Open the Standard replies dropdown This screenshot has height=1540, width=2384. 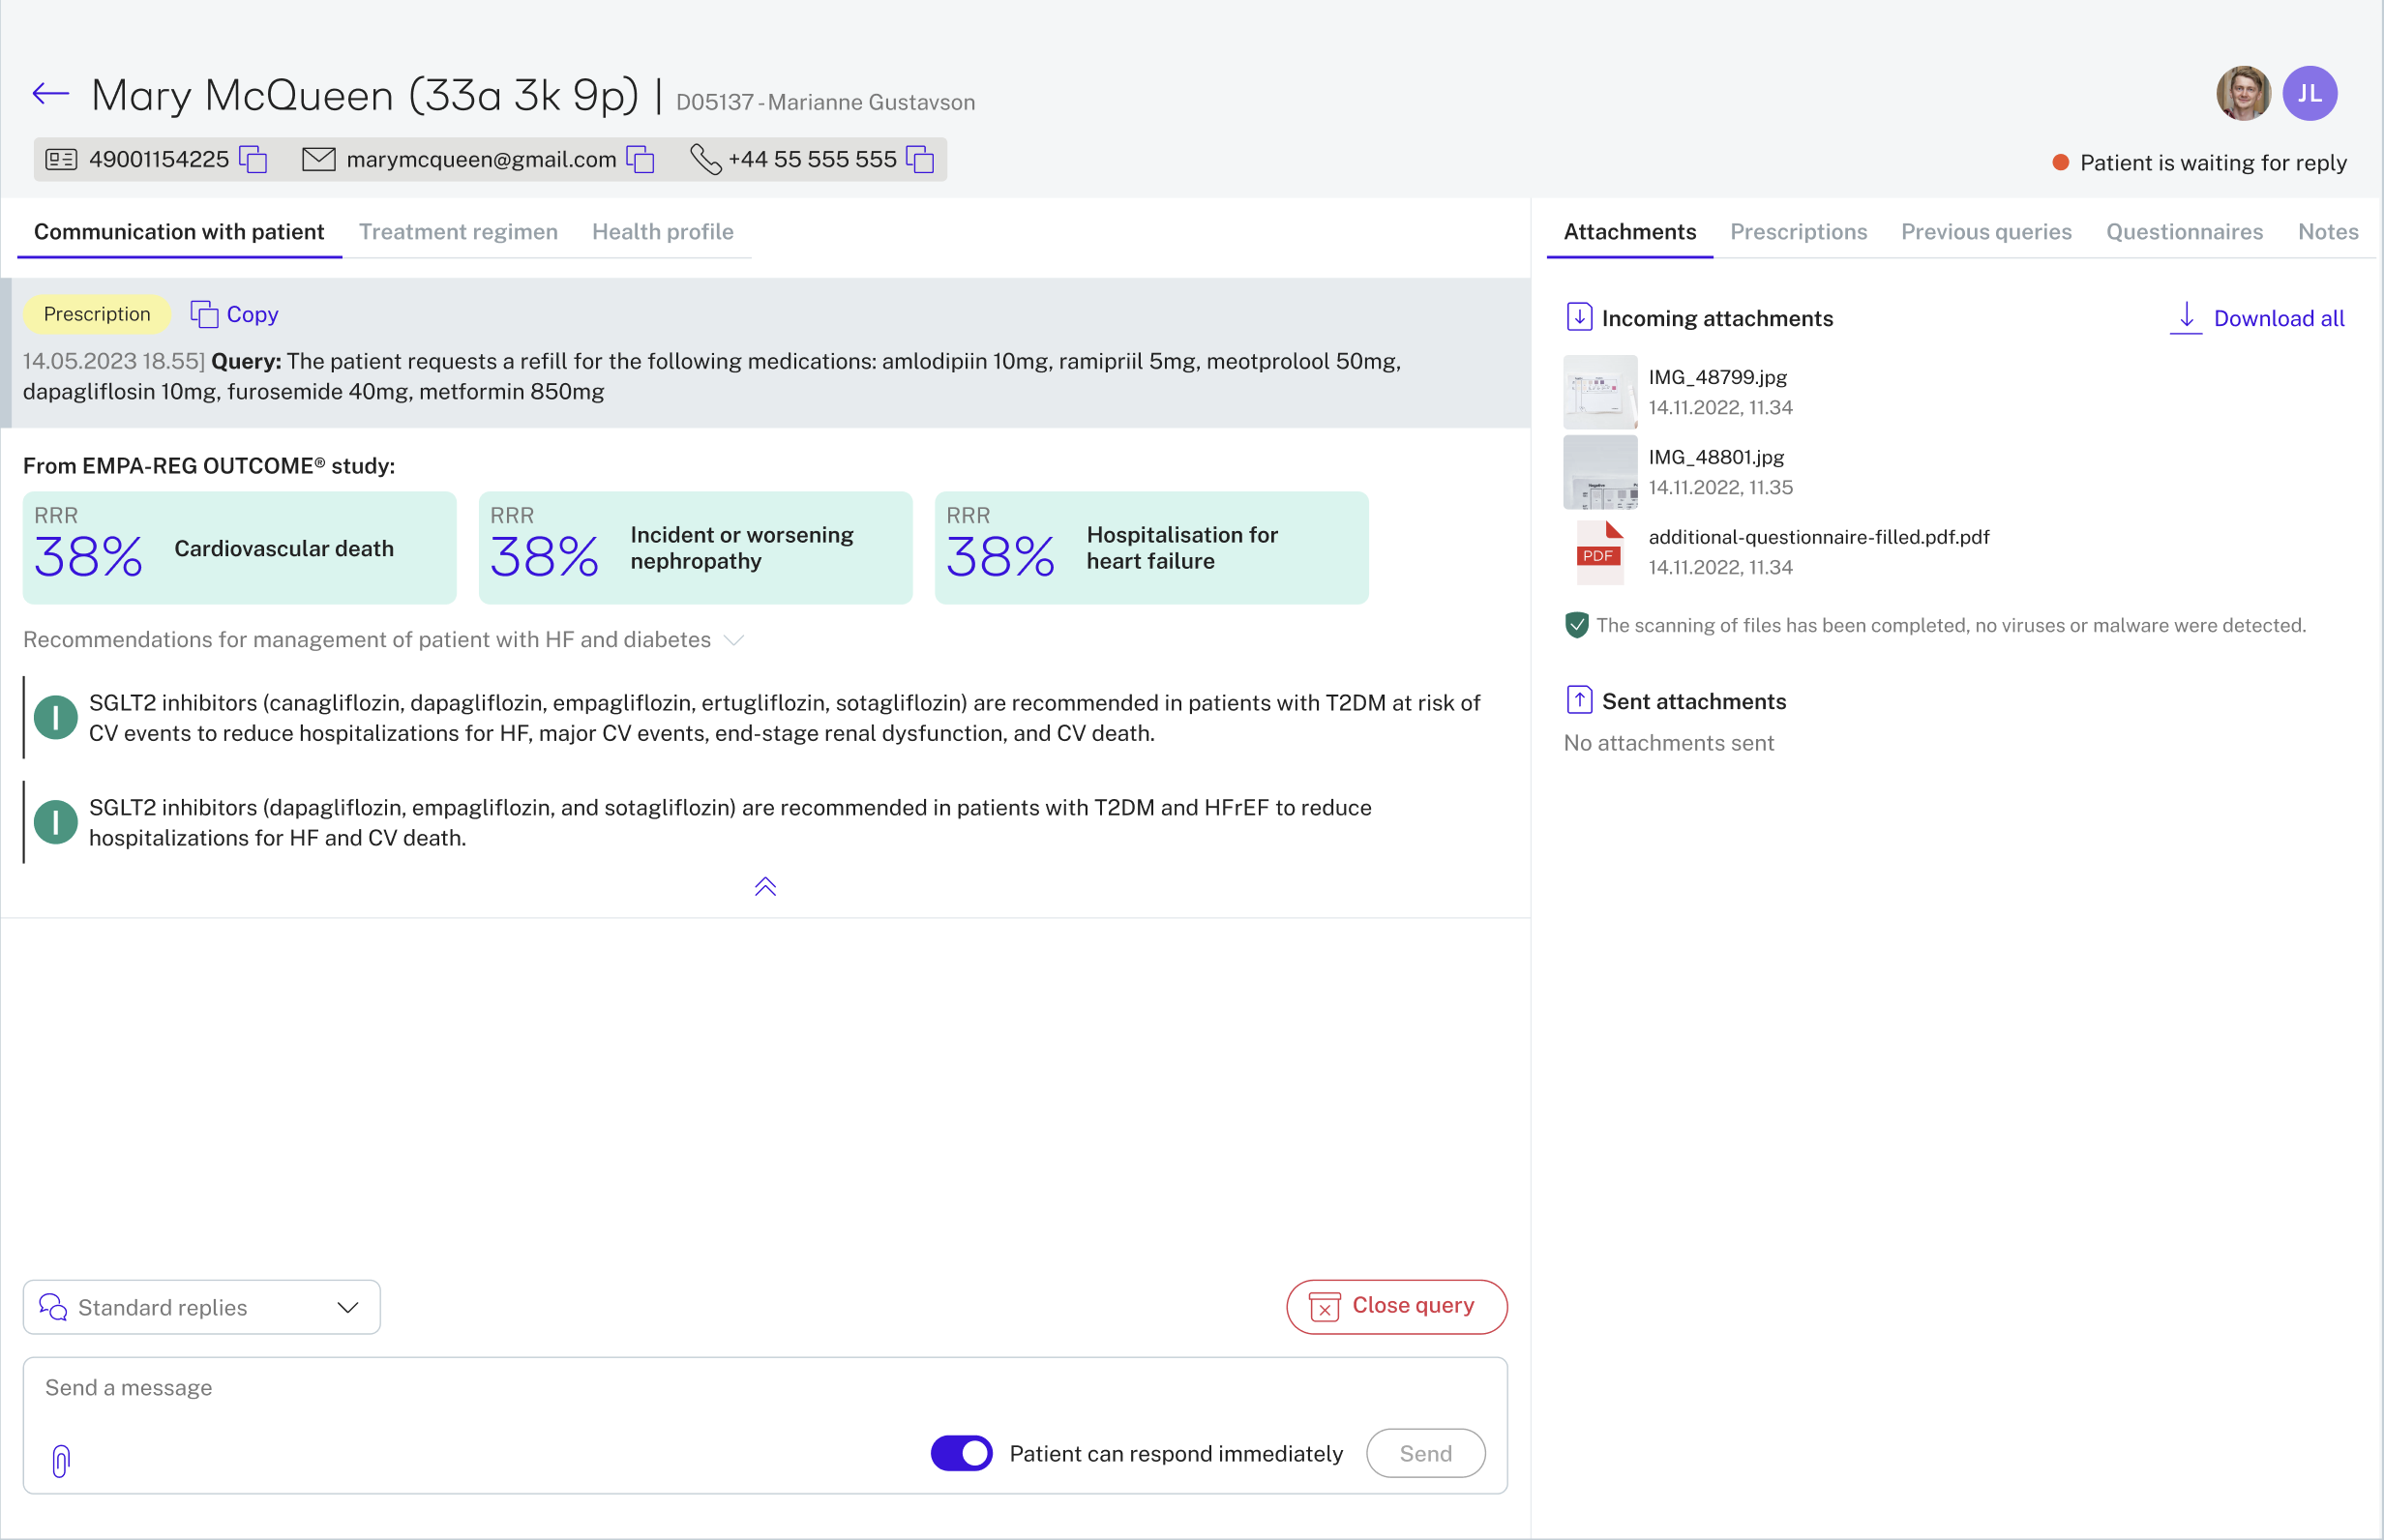pos(201,1307)
